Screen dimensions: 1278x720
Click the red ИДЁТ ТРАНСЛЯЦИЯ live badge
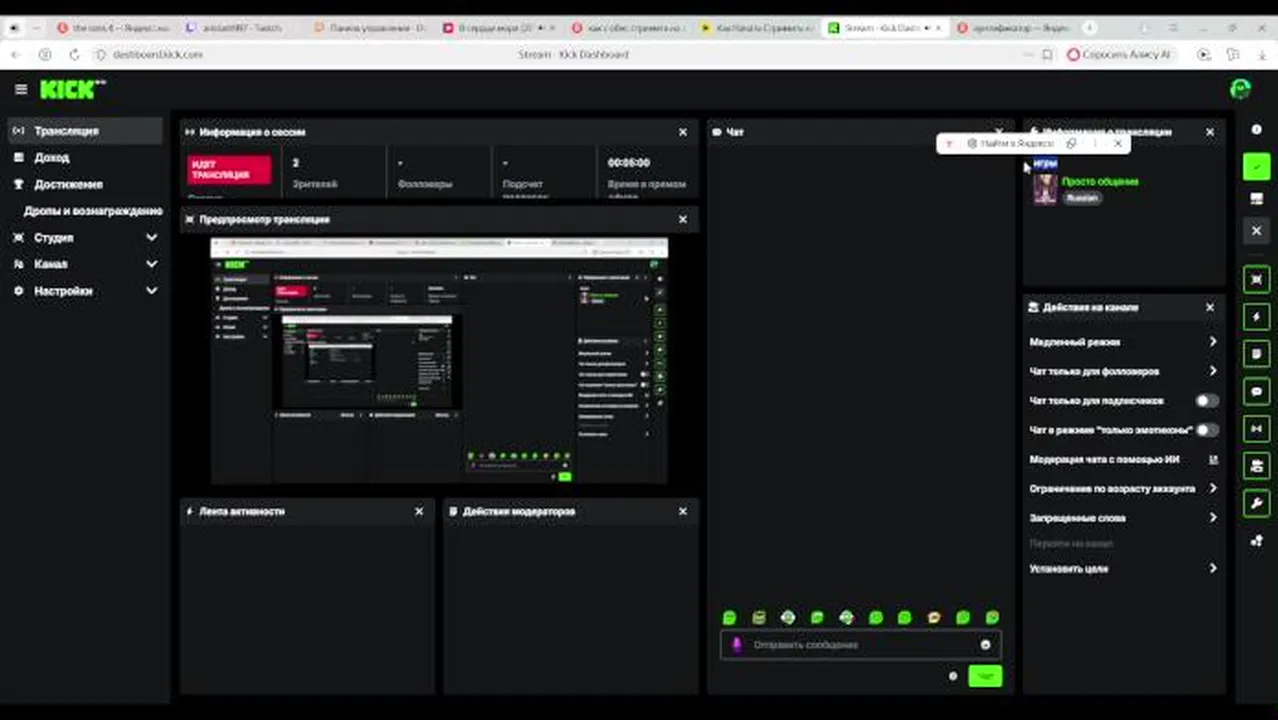coord(229,169)
